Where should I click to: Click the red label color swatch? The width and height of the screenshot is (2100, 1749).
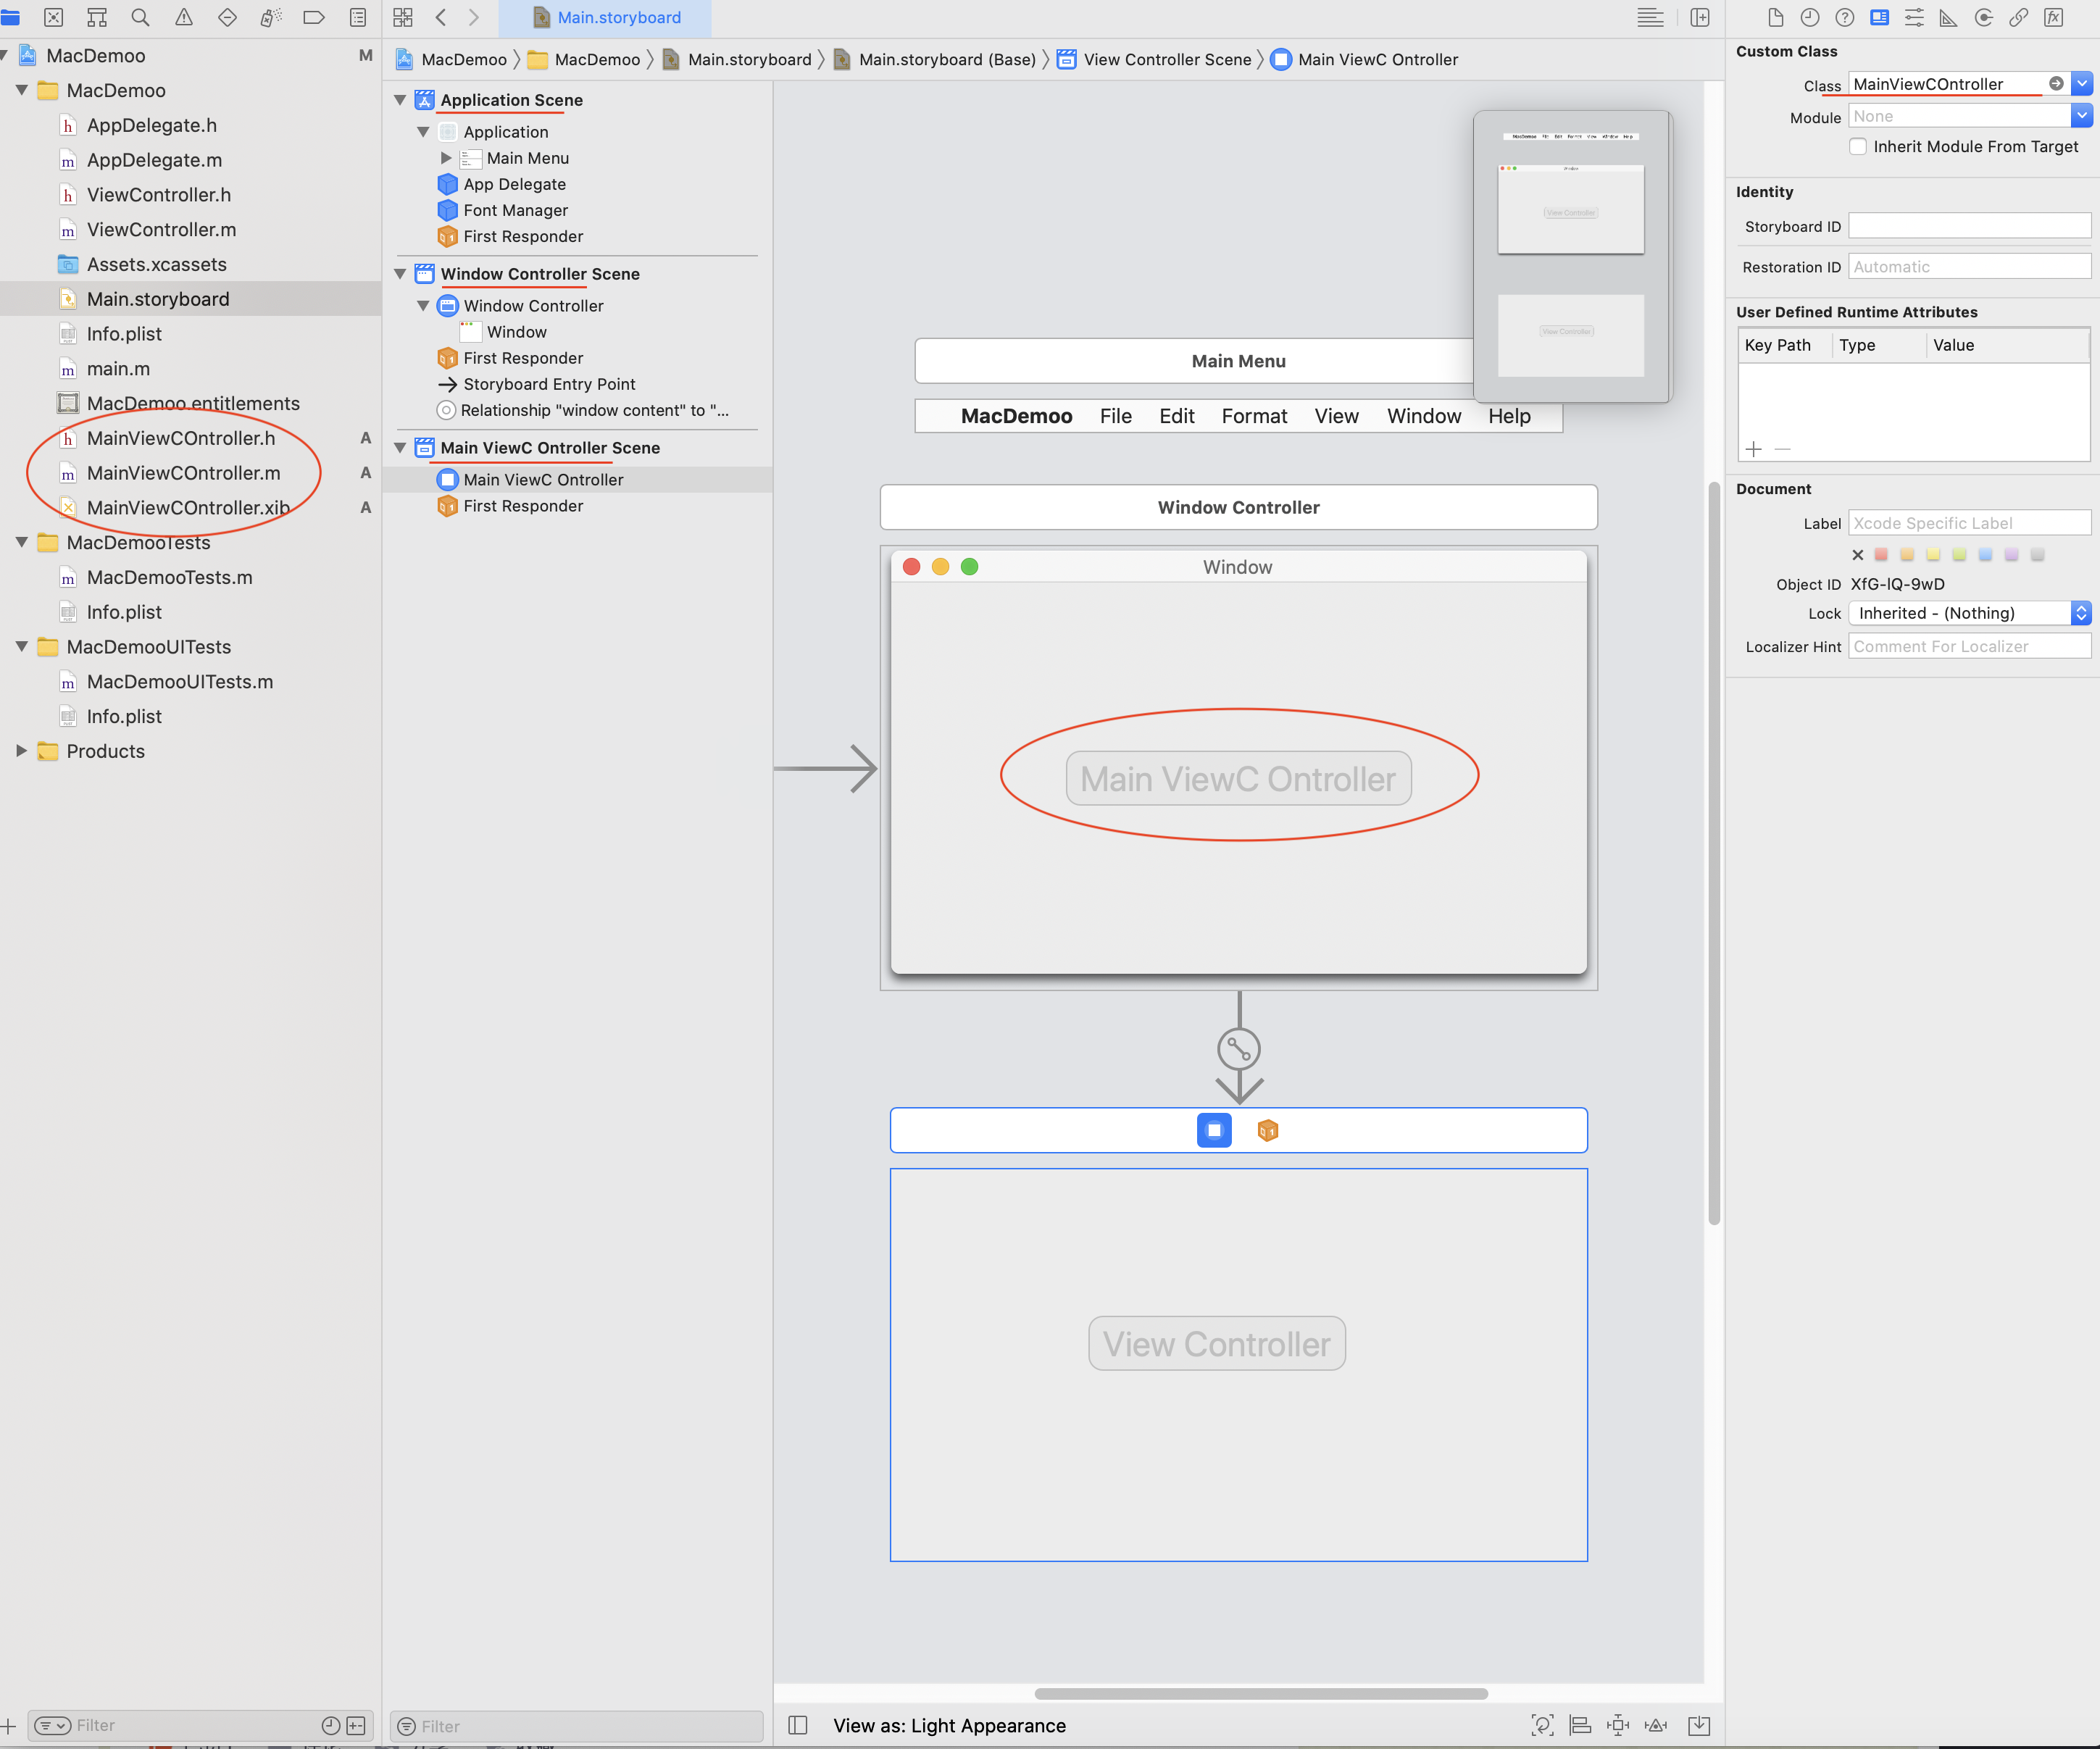(x=1881, y=554)
